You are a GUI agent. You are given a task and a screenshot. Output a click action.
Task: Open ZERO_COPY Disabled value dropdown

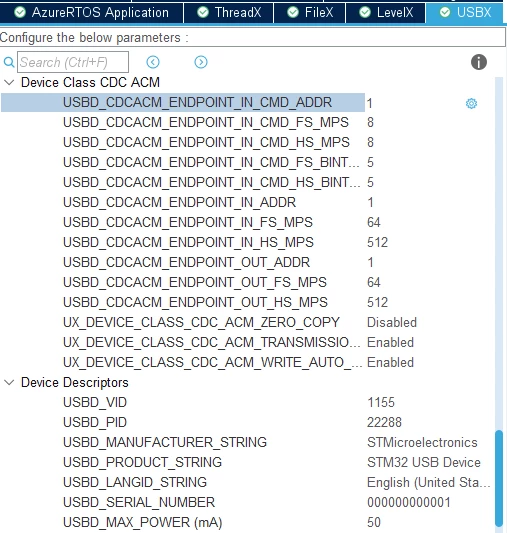tap(392, 323)
